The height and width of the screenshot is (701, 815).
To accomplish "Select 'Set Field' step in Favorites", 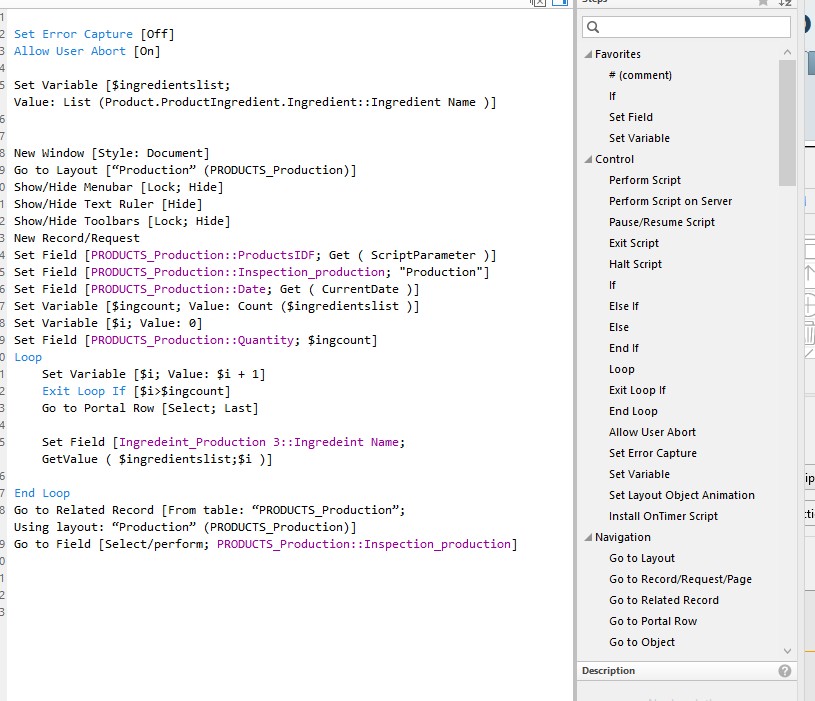I will [x=630, y=117].
